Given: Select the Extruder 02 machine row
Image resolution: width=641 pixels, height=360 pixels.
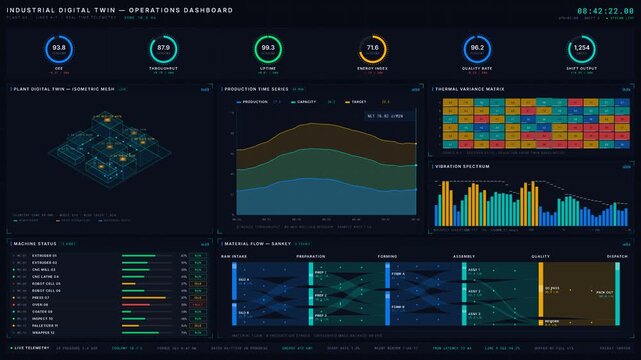Looking at the screenshot, I should click(x=109, y=263).
